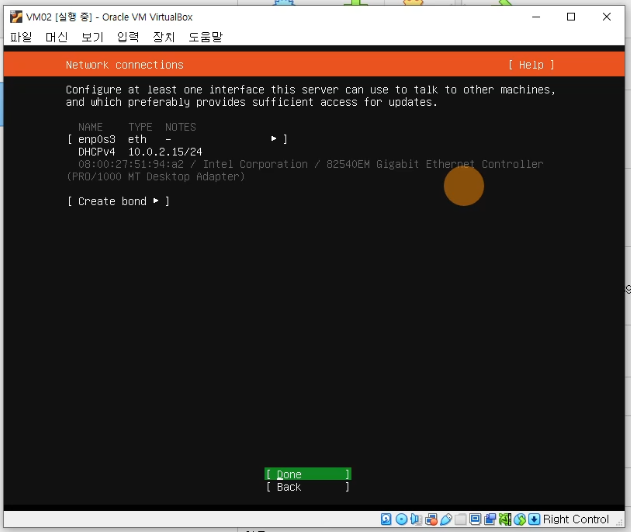Open the 파일 menu
This screenshot has height=532, width=631.
pyautogui.click(x=21, y=37)
